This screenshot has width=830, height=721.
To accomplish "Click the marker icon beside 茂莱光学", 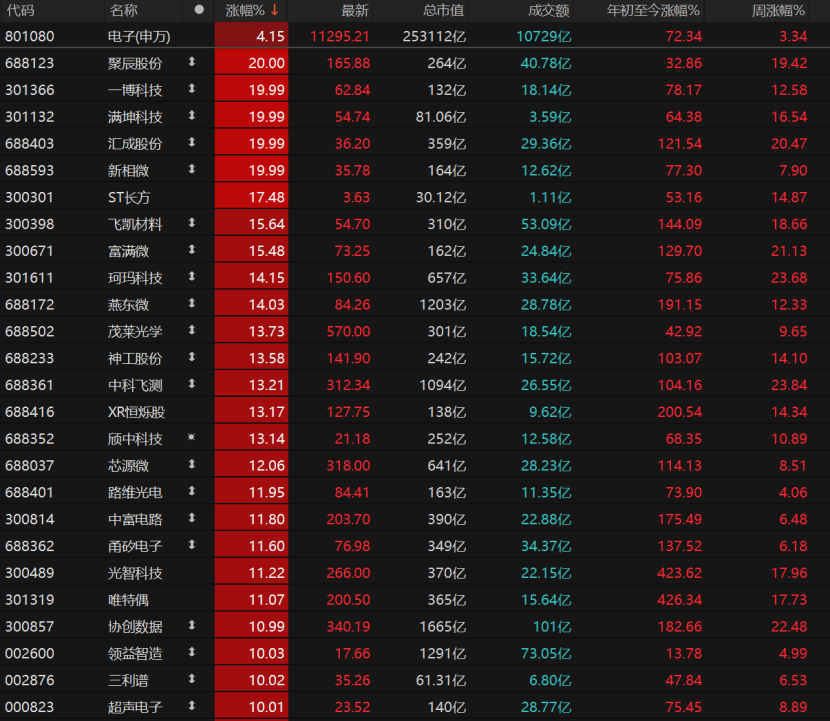I will [x=192, y=330].
